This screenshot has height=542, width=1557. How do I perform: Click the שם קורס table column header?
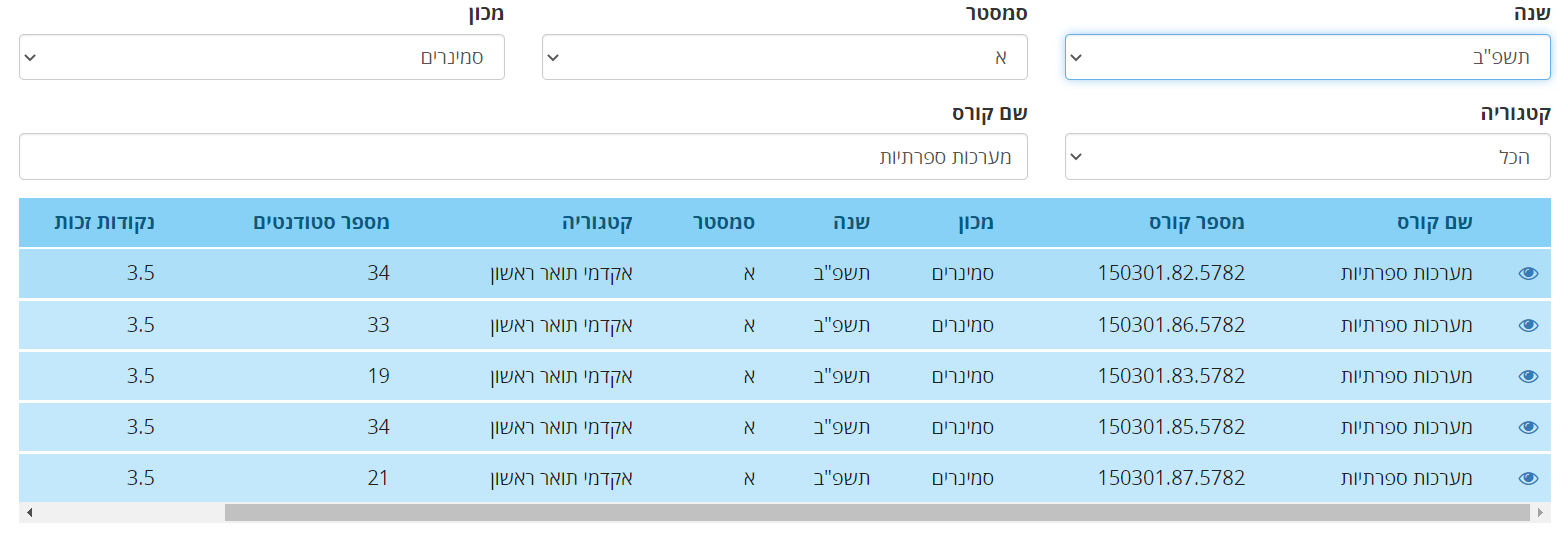pyautogui.click(x=1434, y=223)
